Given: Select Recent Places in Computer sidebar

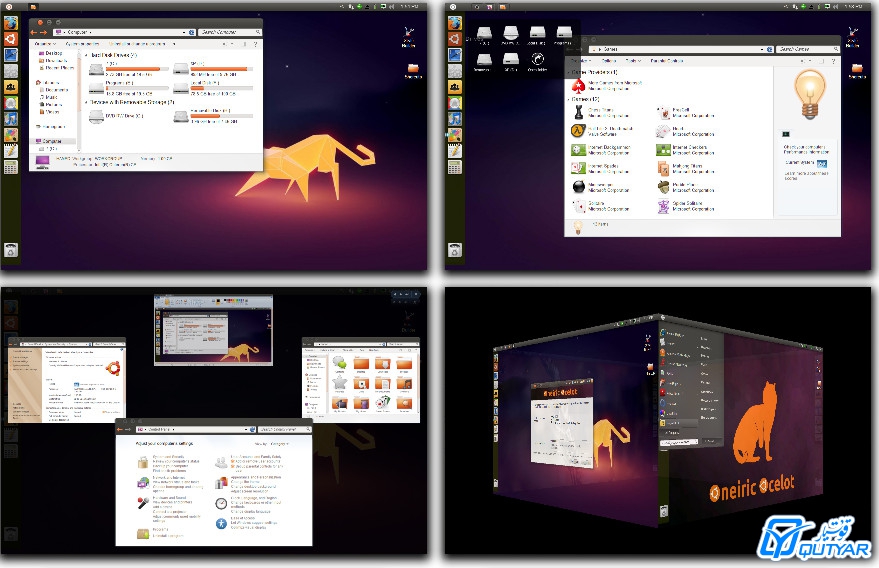Looking at the screenshot, I should pyautogui.click(x=56, y=68).
